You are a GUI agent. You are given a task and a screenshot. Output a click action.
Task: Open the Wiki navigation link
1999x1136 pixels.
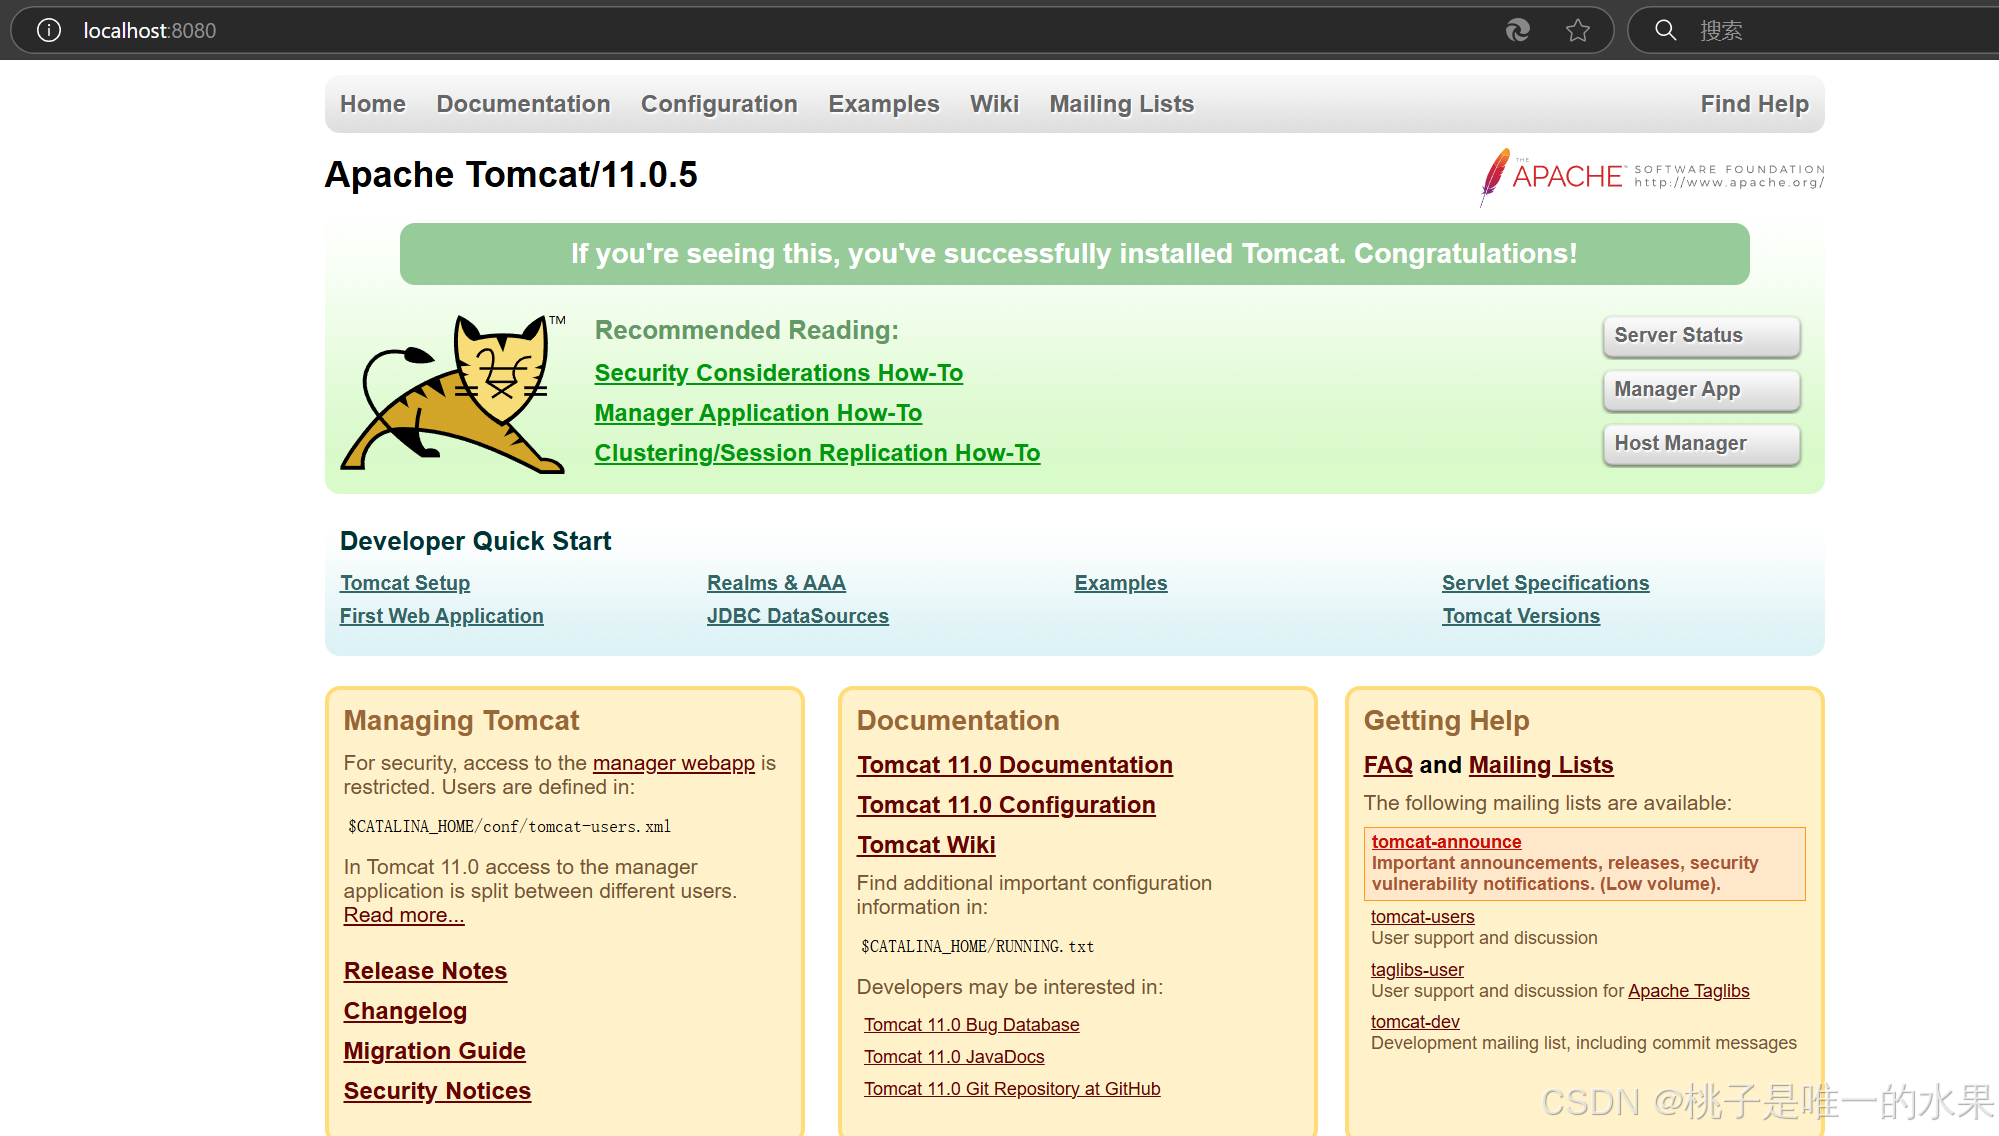click(x=994, y=103)
